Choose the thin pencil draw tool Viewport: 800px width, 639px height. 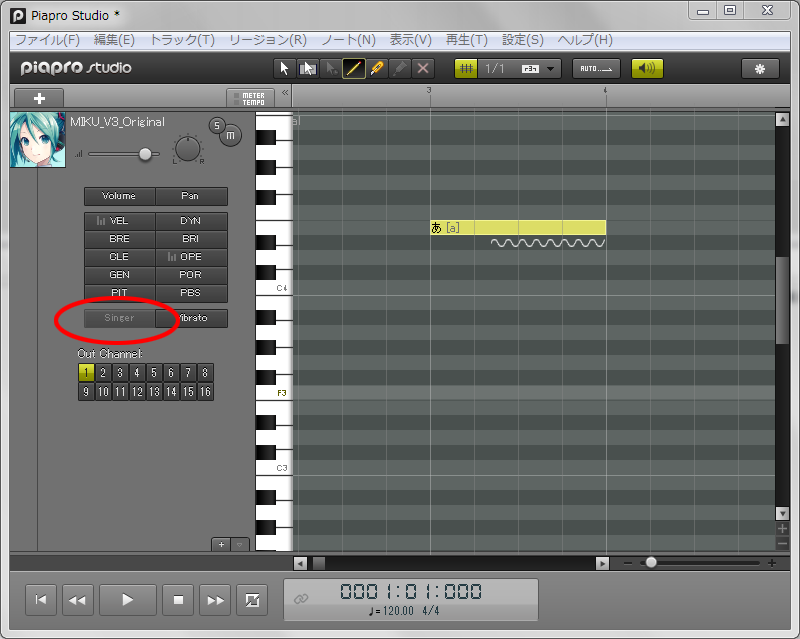coord(354,68)
